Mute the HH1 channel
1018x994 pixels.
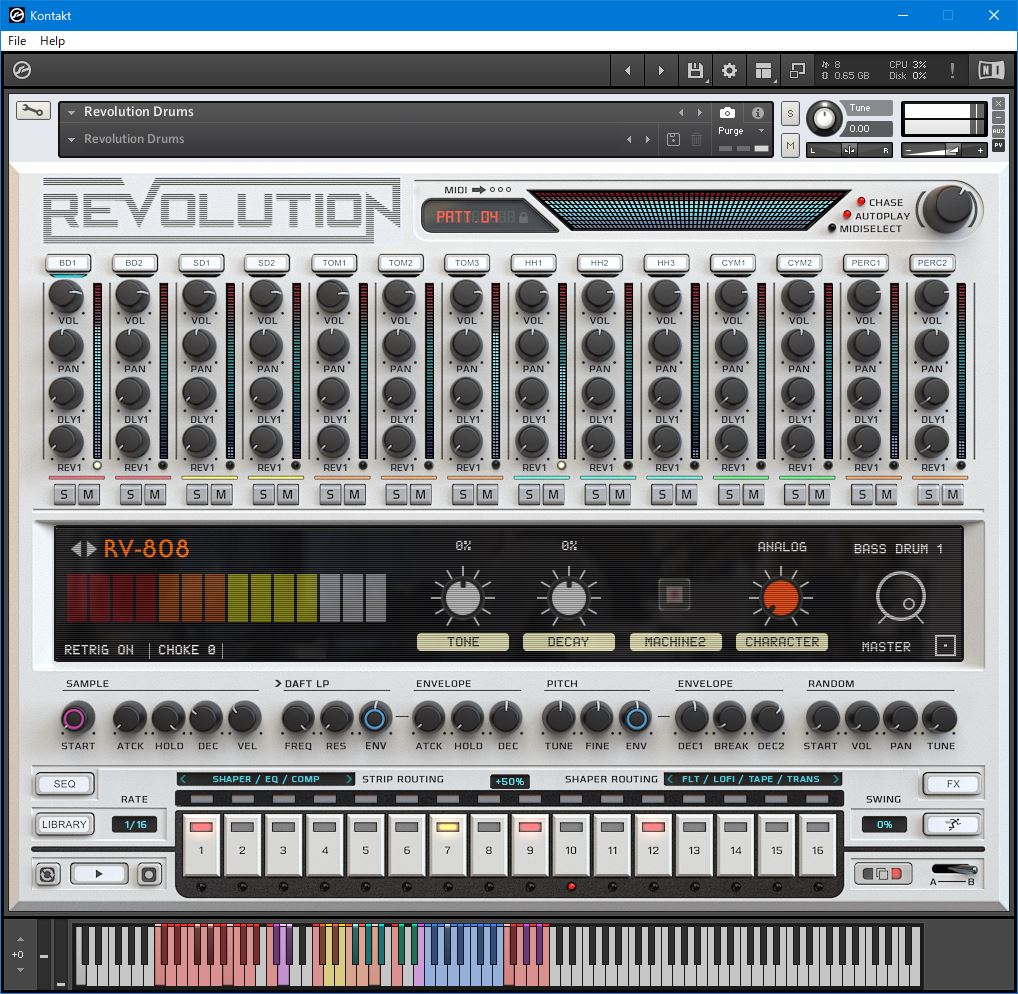pos(553,495)
